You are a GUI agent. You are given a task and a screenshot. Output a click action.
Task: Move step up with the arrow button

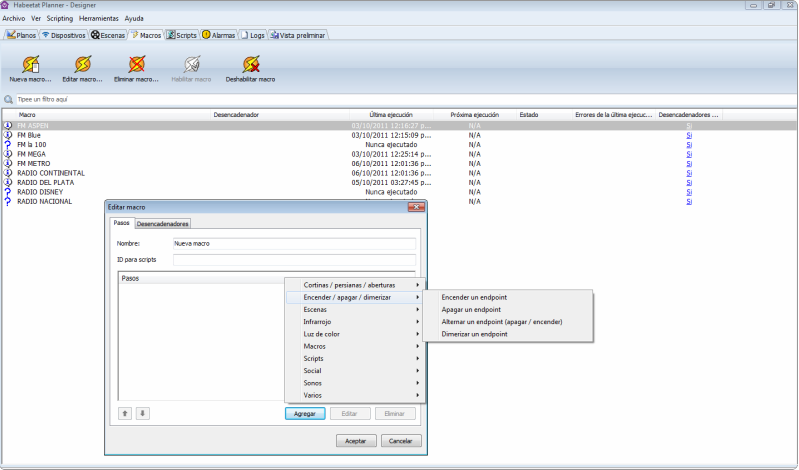point(125,413)
